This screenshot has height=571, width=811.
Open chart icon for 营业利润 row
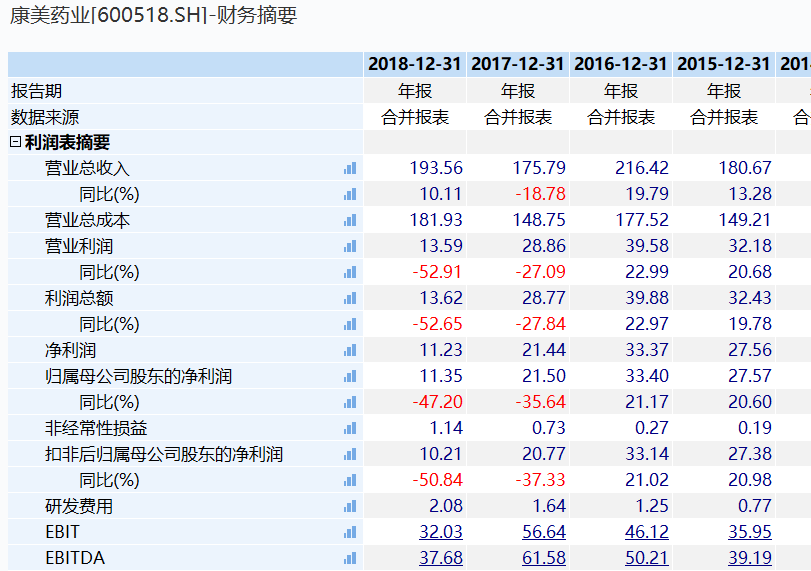pyautogui.click(x=350, y=246)
